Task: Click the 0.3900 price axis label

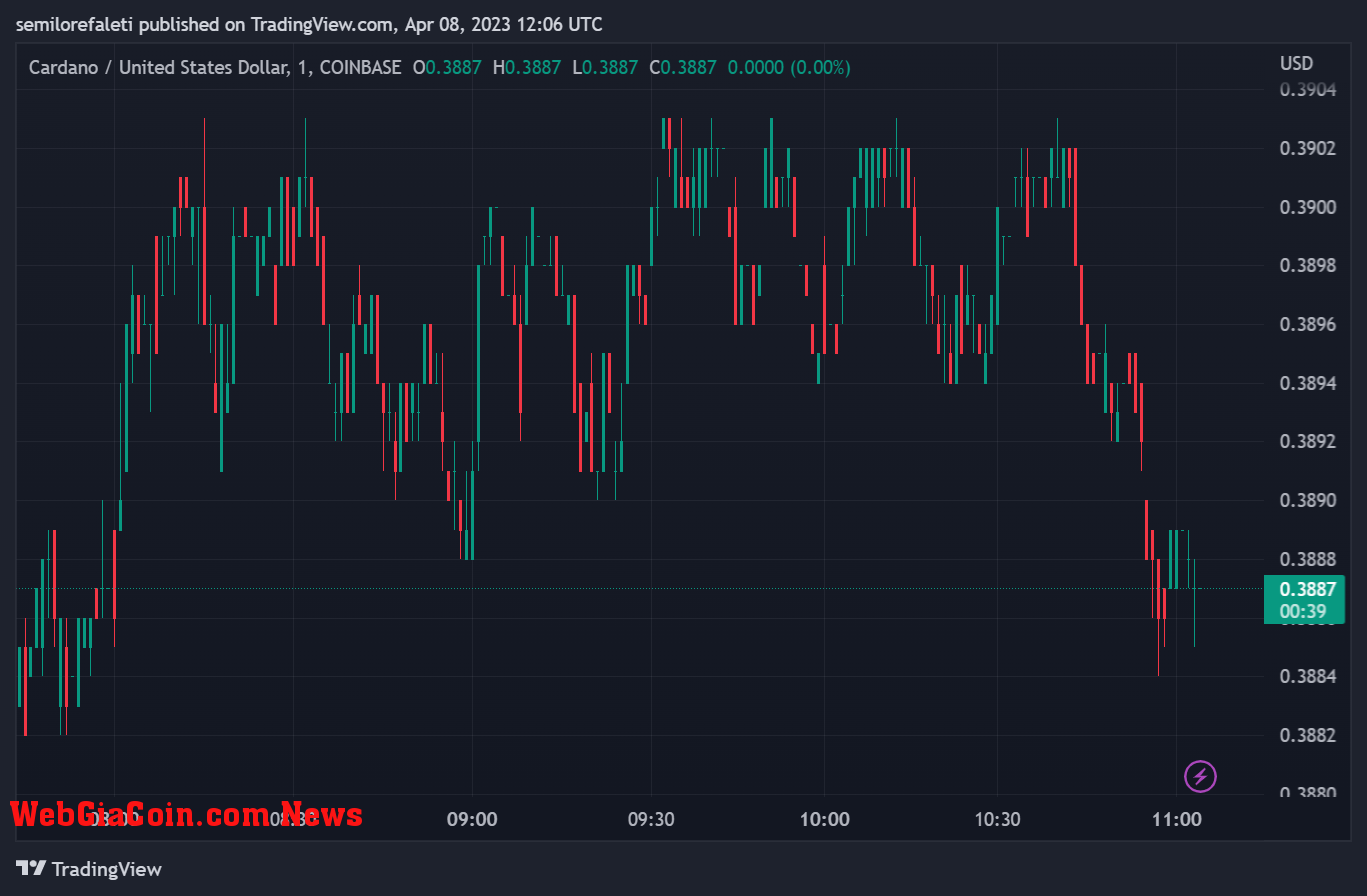Action: [1308, 207]
